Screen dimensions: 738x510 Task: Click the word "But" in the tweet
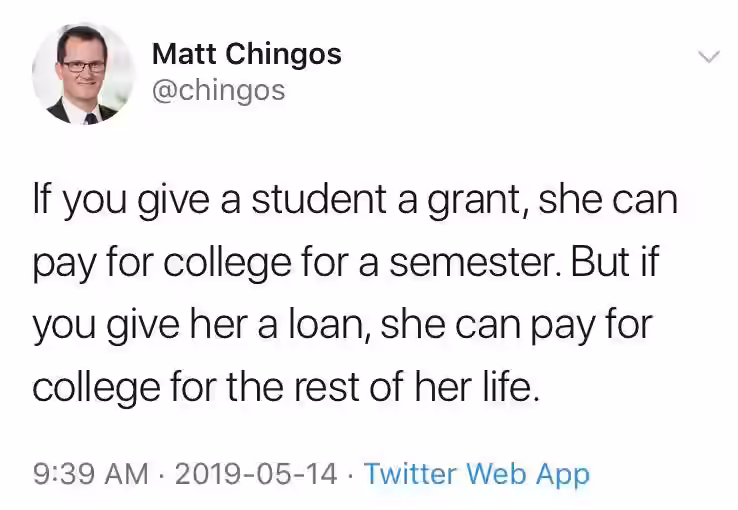click(x=598, y=260)
